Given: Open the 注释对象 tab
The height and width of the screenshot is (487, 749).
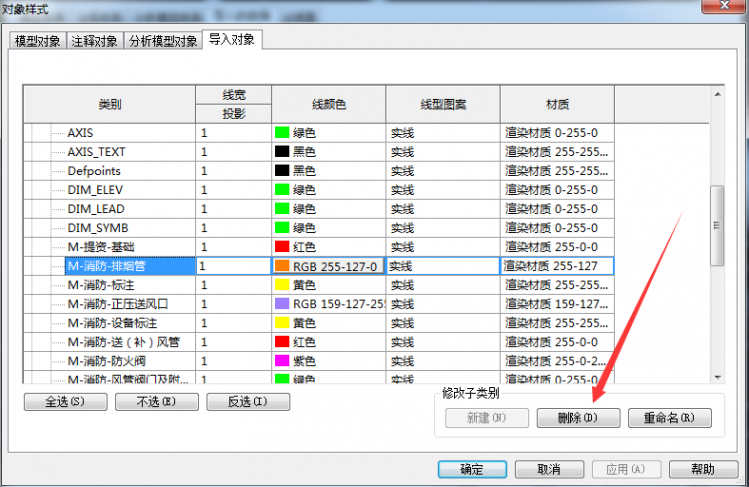Looking at the screenshot, I should pos(96,41).
